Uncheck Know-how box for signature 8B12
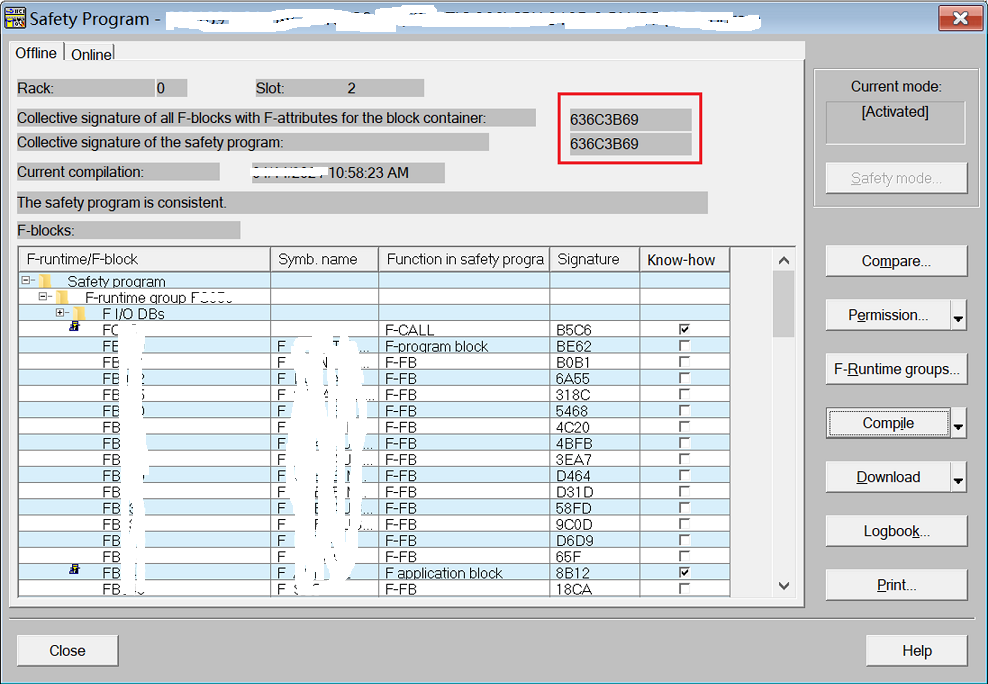Screen dimensions: 988x684 pos(684,573)
